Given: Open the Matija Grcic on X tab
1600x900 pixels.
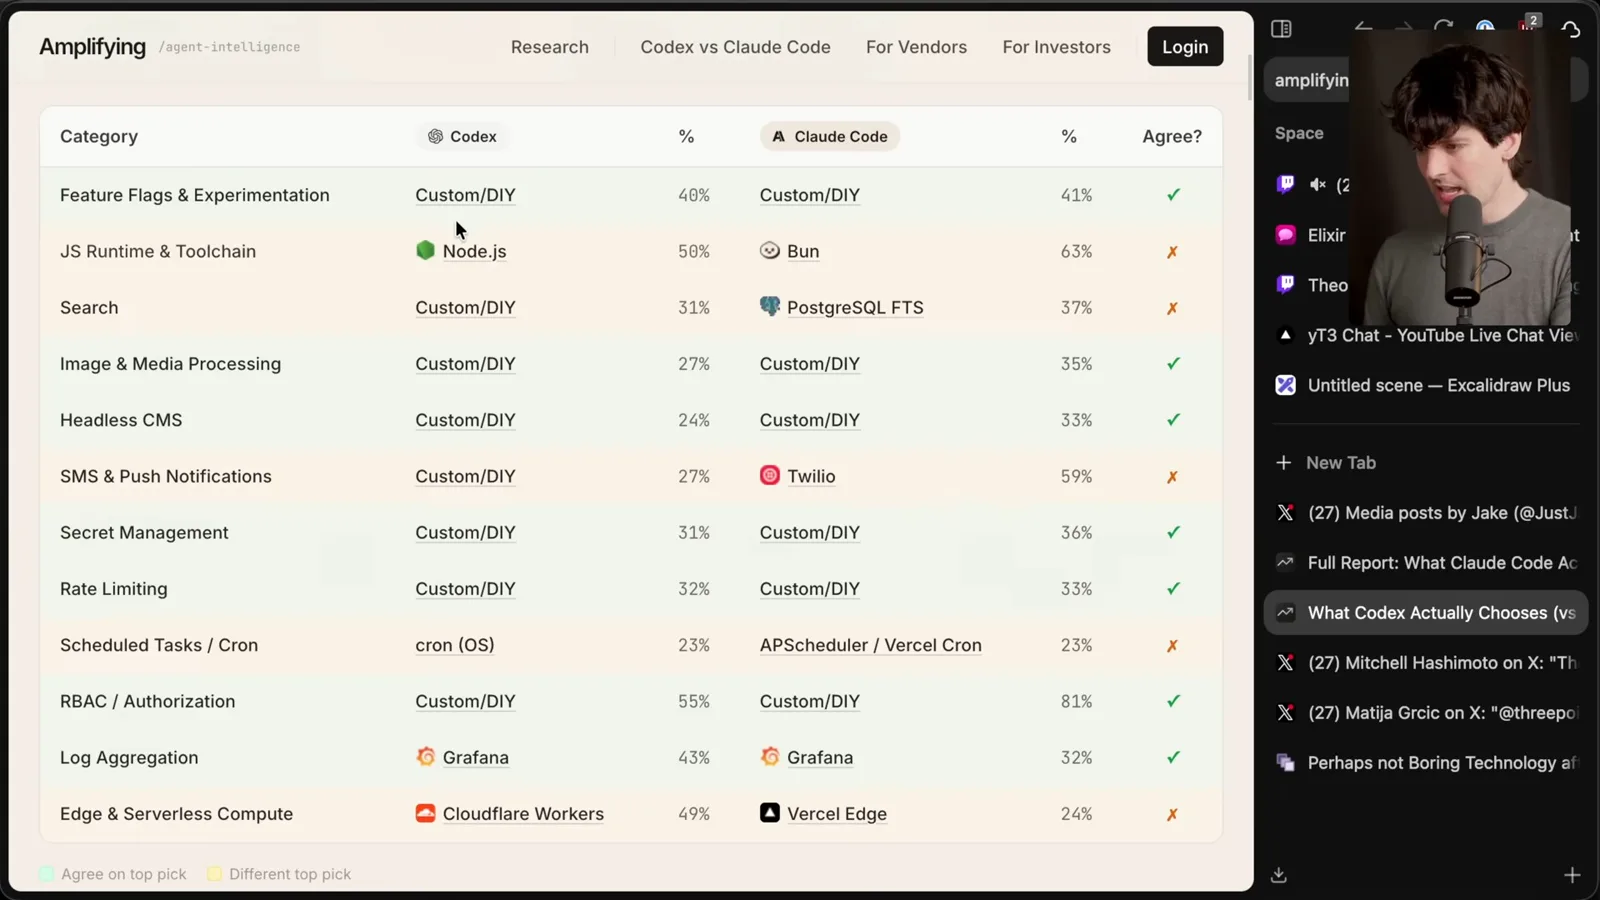Looking at the screenshot, I should tap(1426, 713).
